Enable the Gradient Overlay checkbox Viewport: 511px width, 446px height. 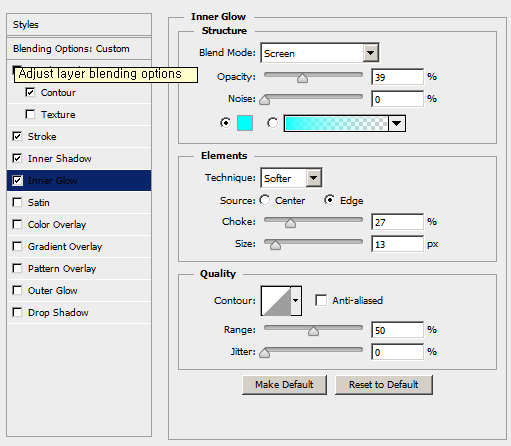[17, 246]
